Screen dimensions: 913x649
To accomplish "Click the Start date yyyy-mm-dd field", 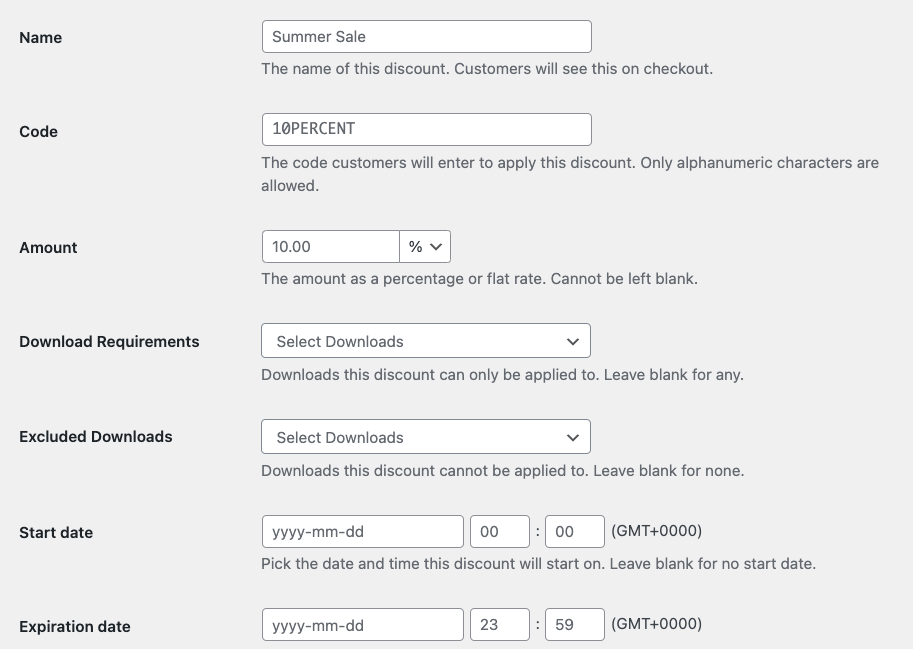I will click(362, 532).
